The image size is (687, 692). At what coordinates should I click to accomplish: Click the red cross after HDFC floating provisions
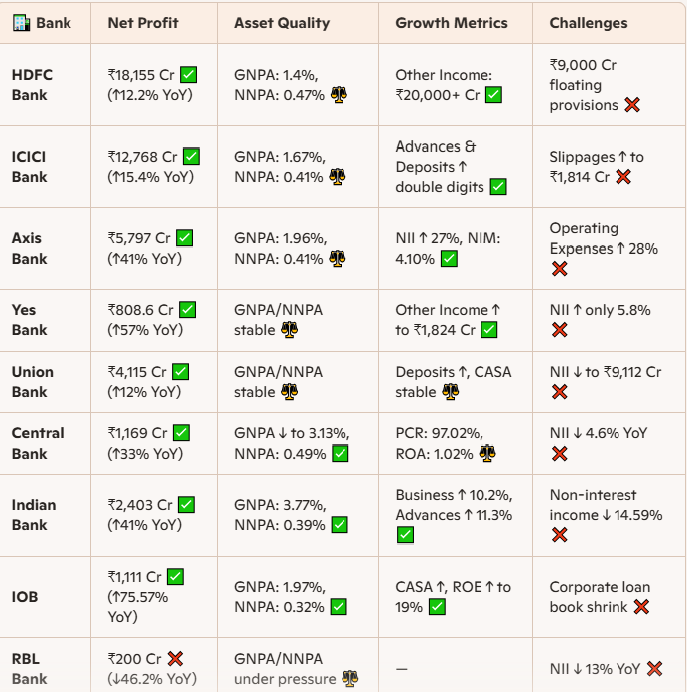tap(631, 105)
